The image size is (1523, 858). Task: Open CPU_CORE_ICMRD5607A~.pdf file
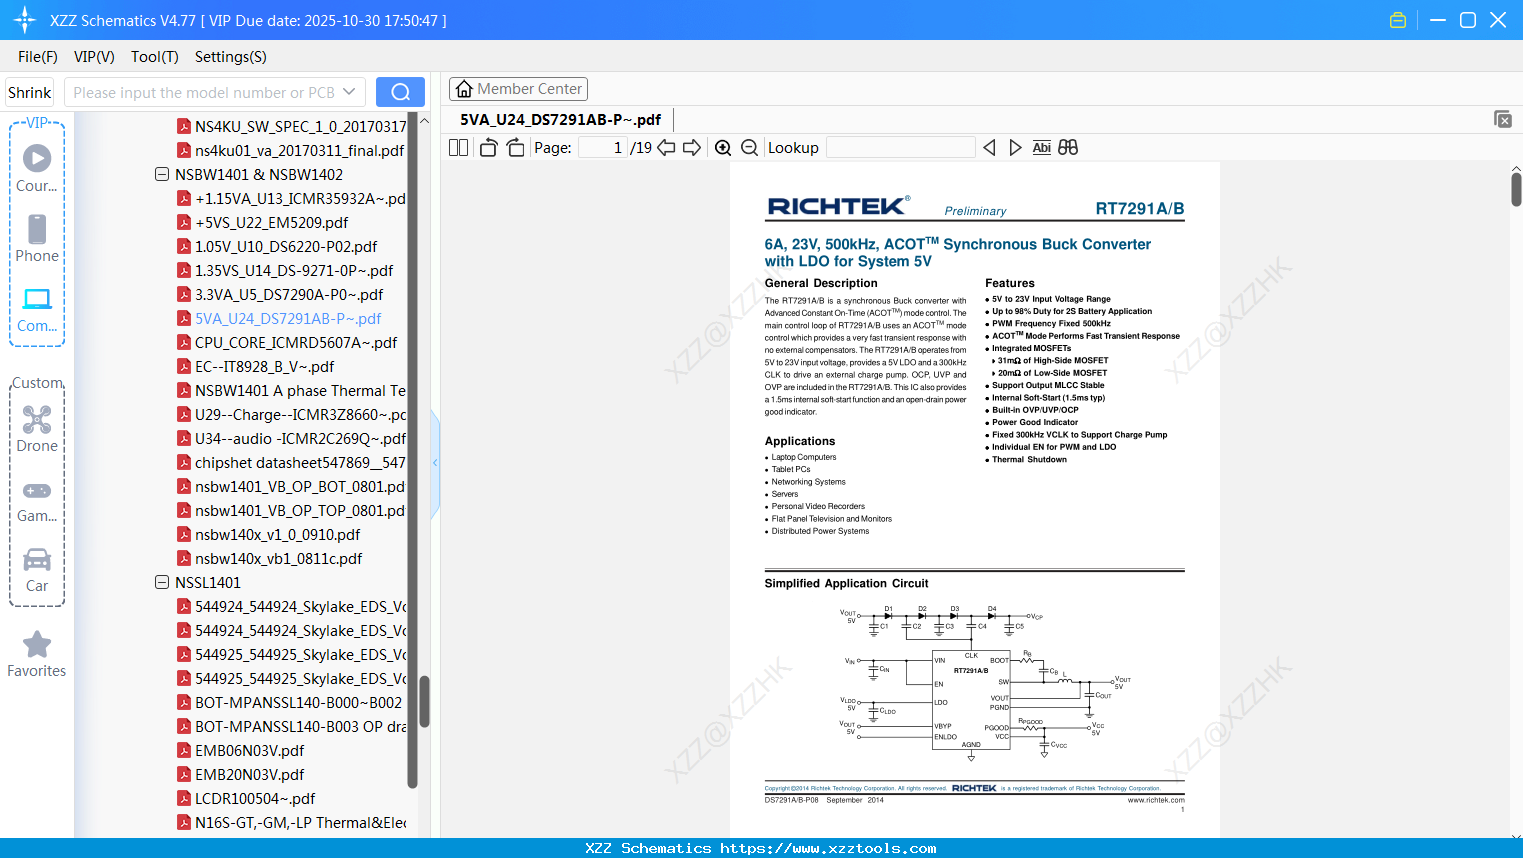coord(296,343)
